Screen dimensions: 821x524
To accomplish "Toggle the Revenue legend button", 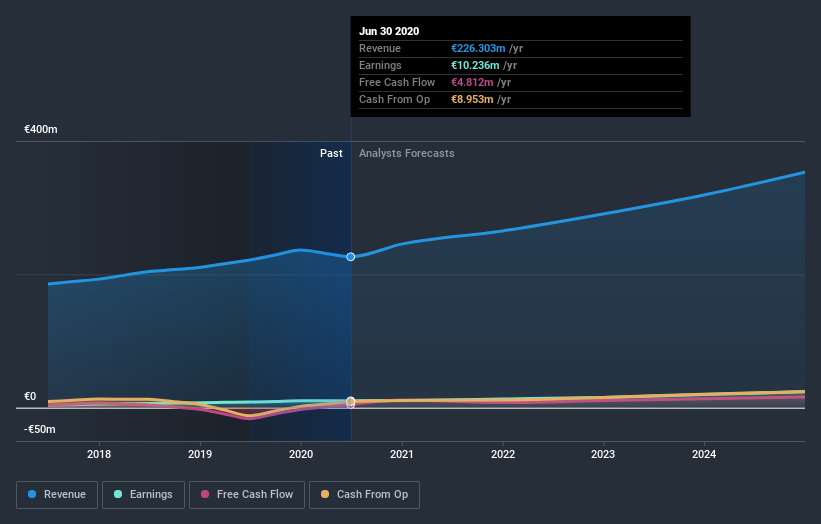I will point(57,495).
